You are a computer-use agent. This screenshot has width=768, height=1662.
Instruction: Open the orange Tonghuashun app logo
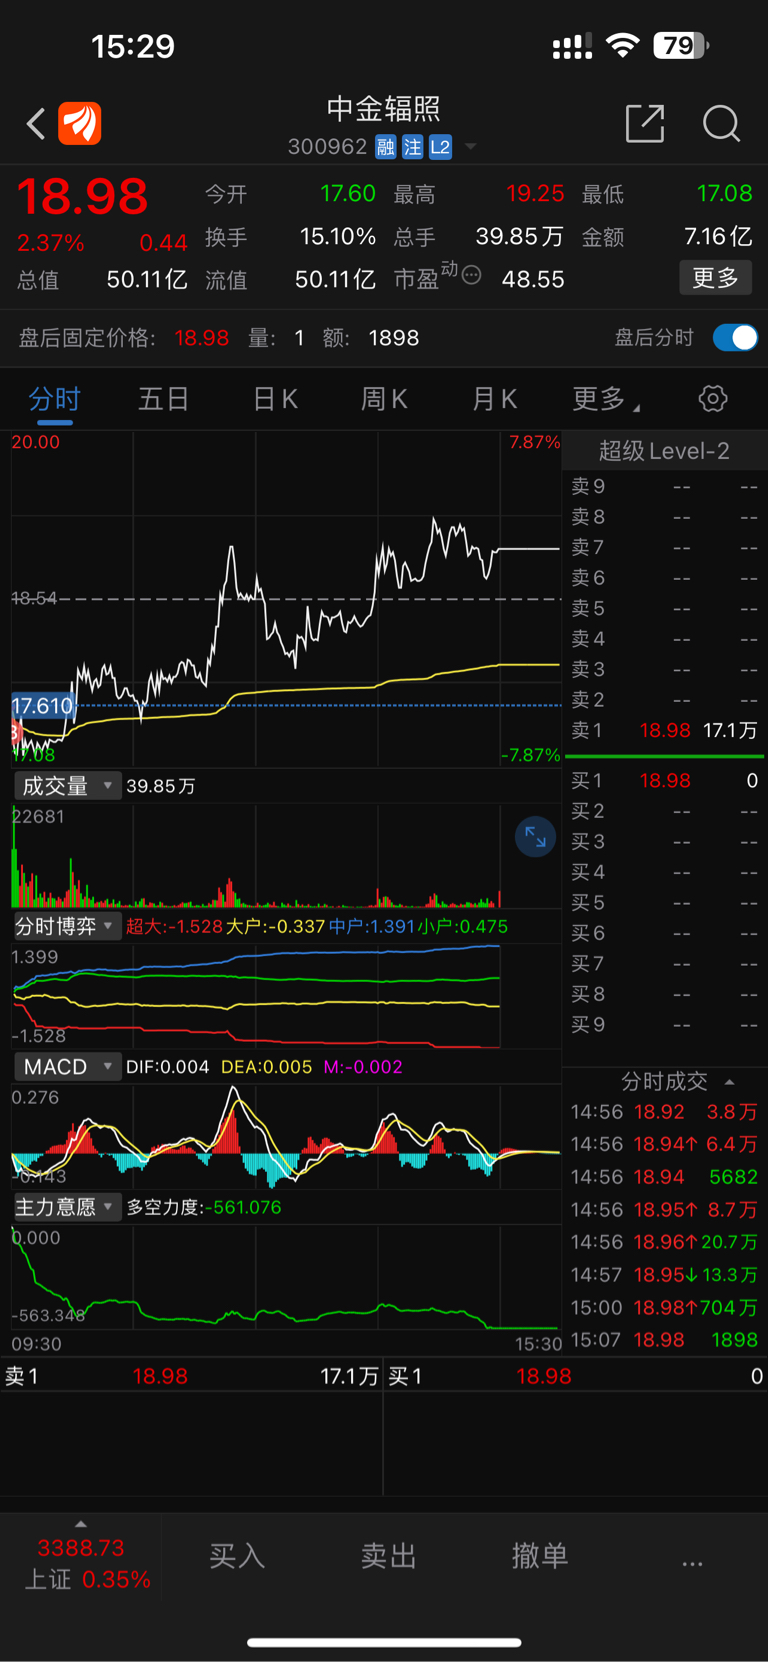[80, 124]
